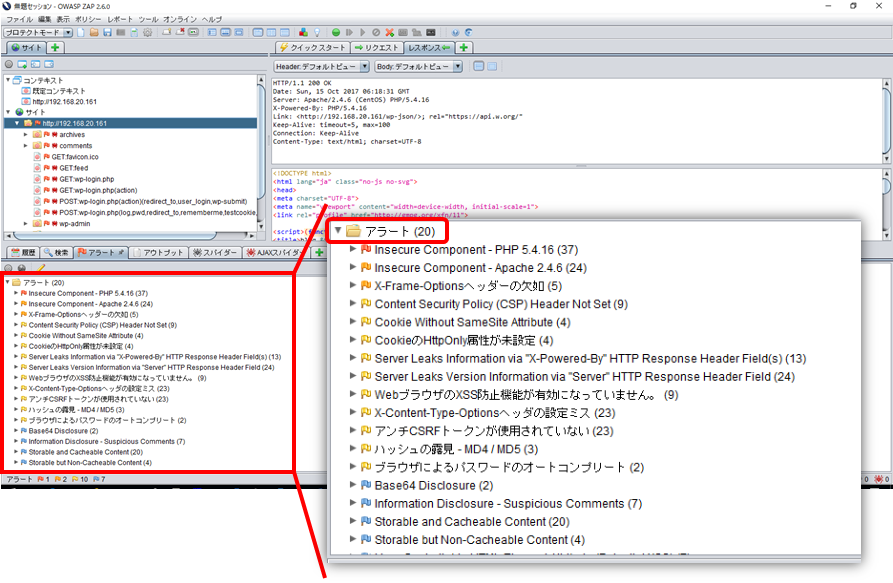Click the Manage Add-ons colored blocks icon
Image resolution: width=893 pixels, height=583 pixels.
click(x=304, y=32)
